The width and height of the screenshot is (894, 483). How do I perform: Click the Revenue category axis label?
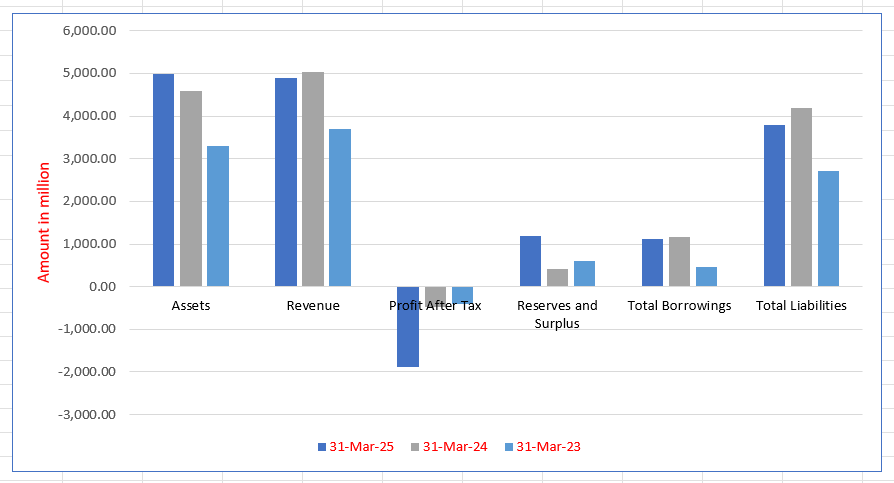click(313, 306)
